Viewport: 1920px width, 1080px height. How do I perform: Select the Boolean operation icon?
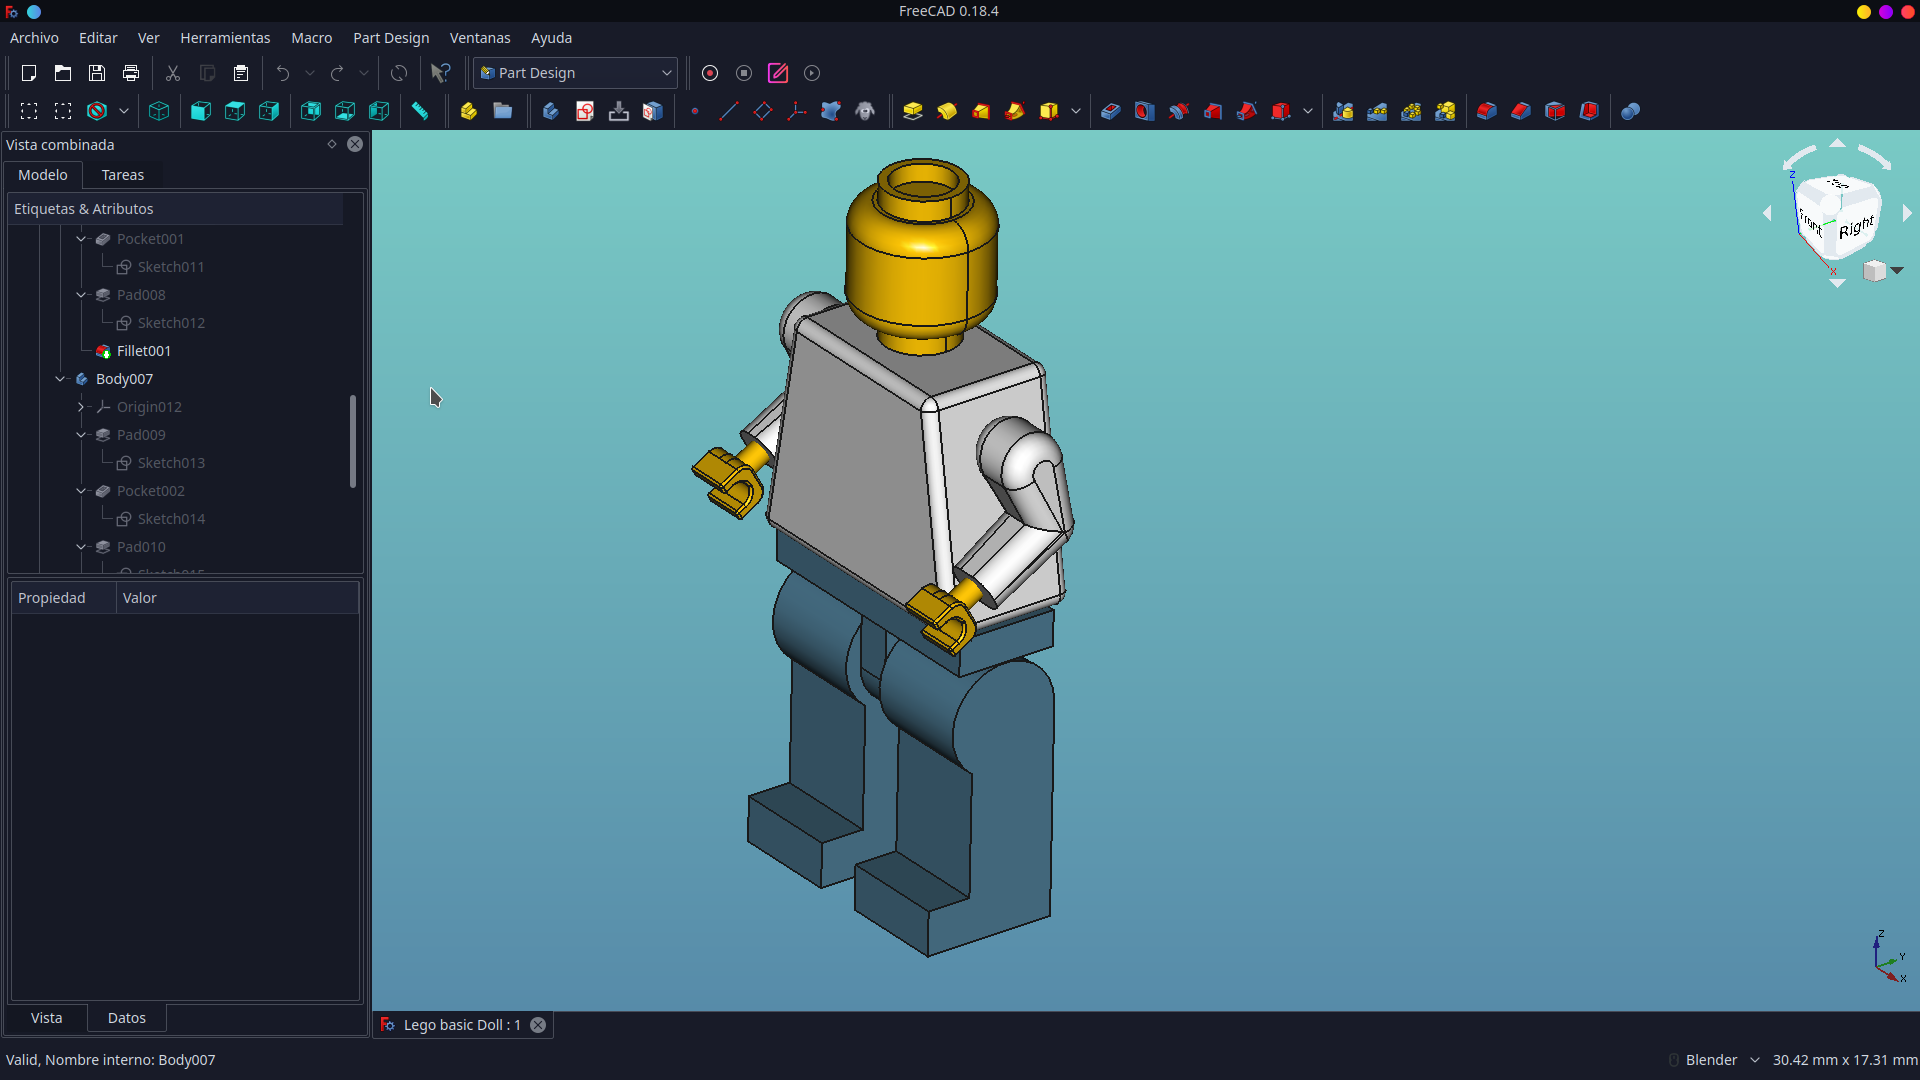[x=1630, y=111]
